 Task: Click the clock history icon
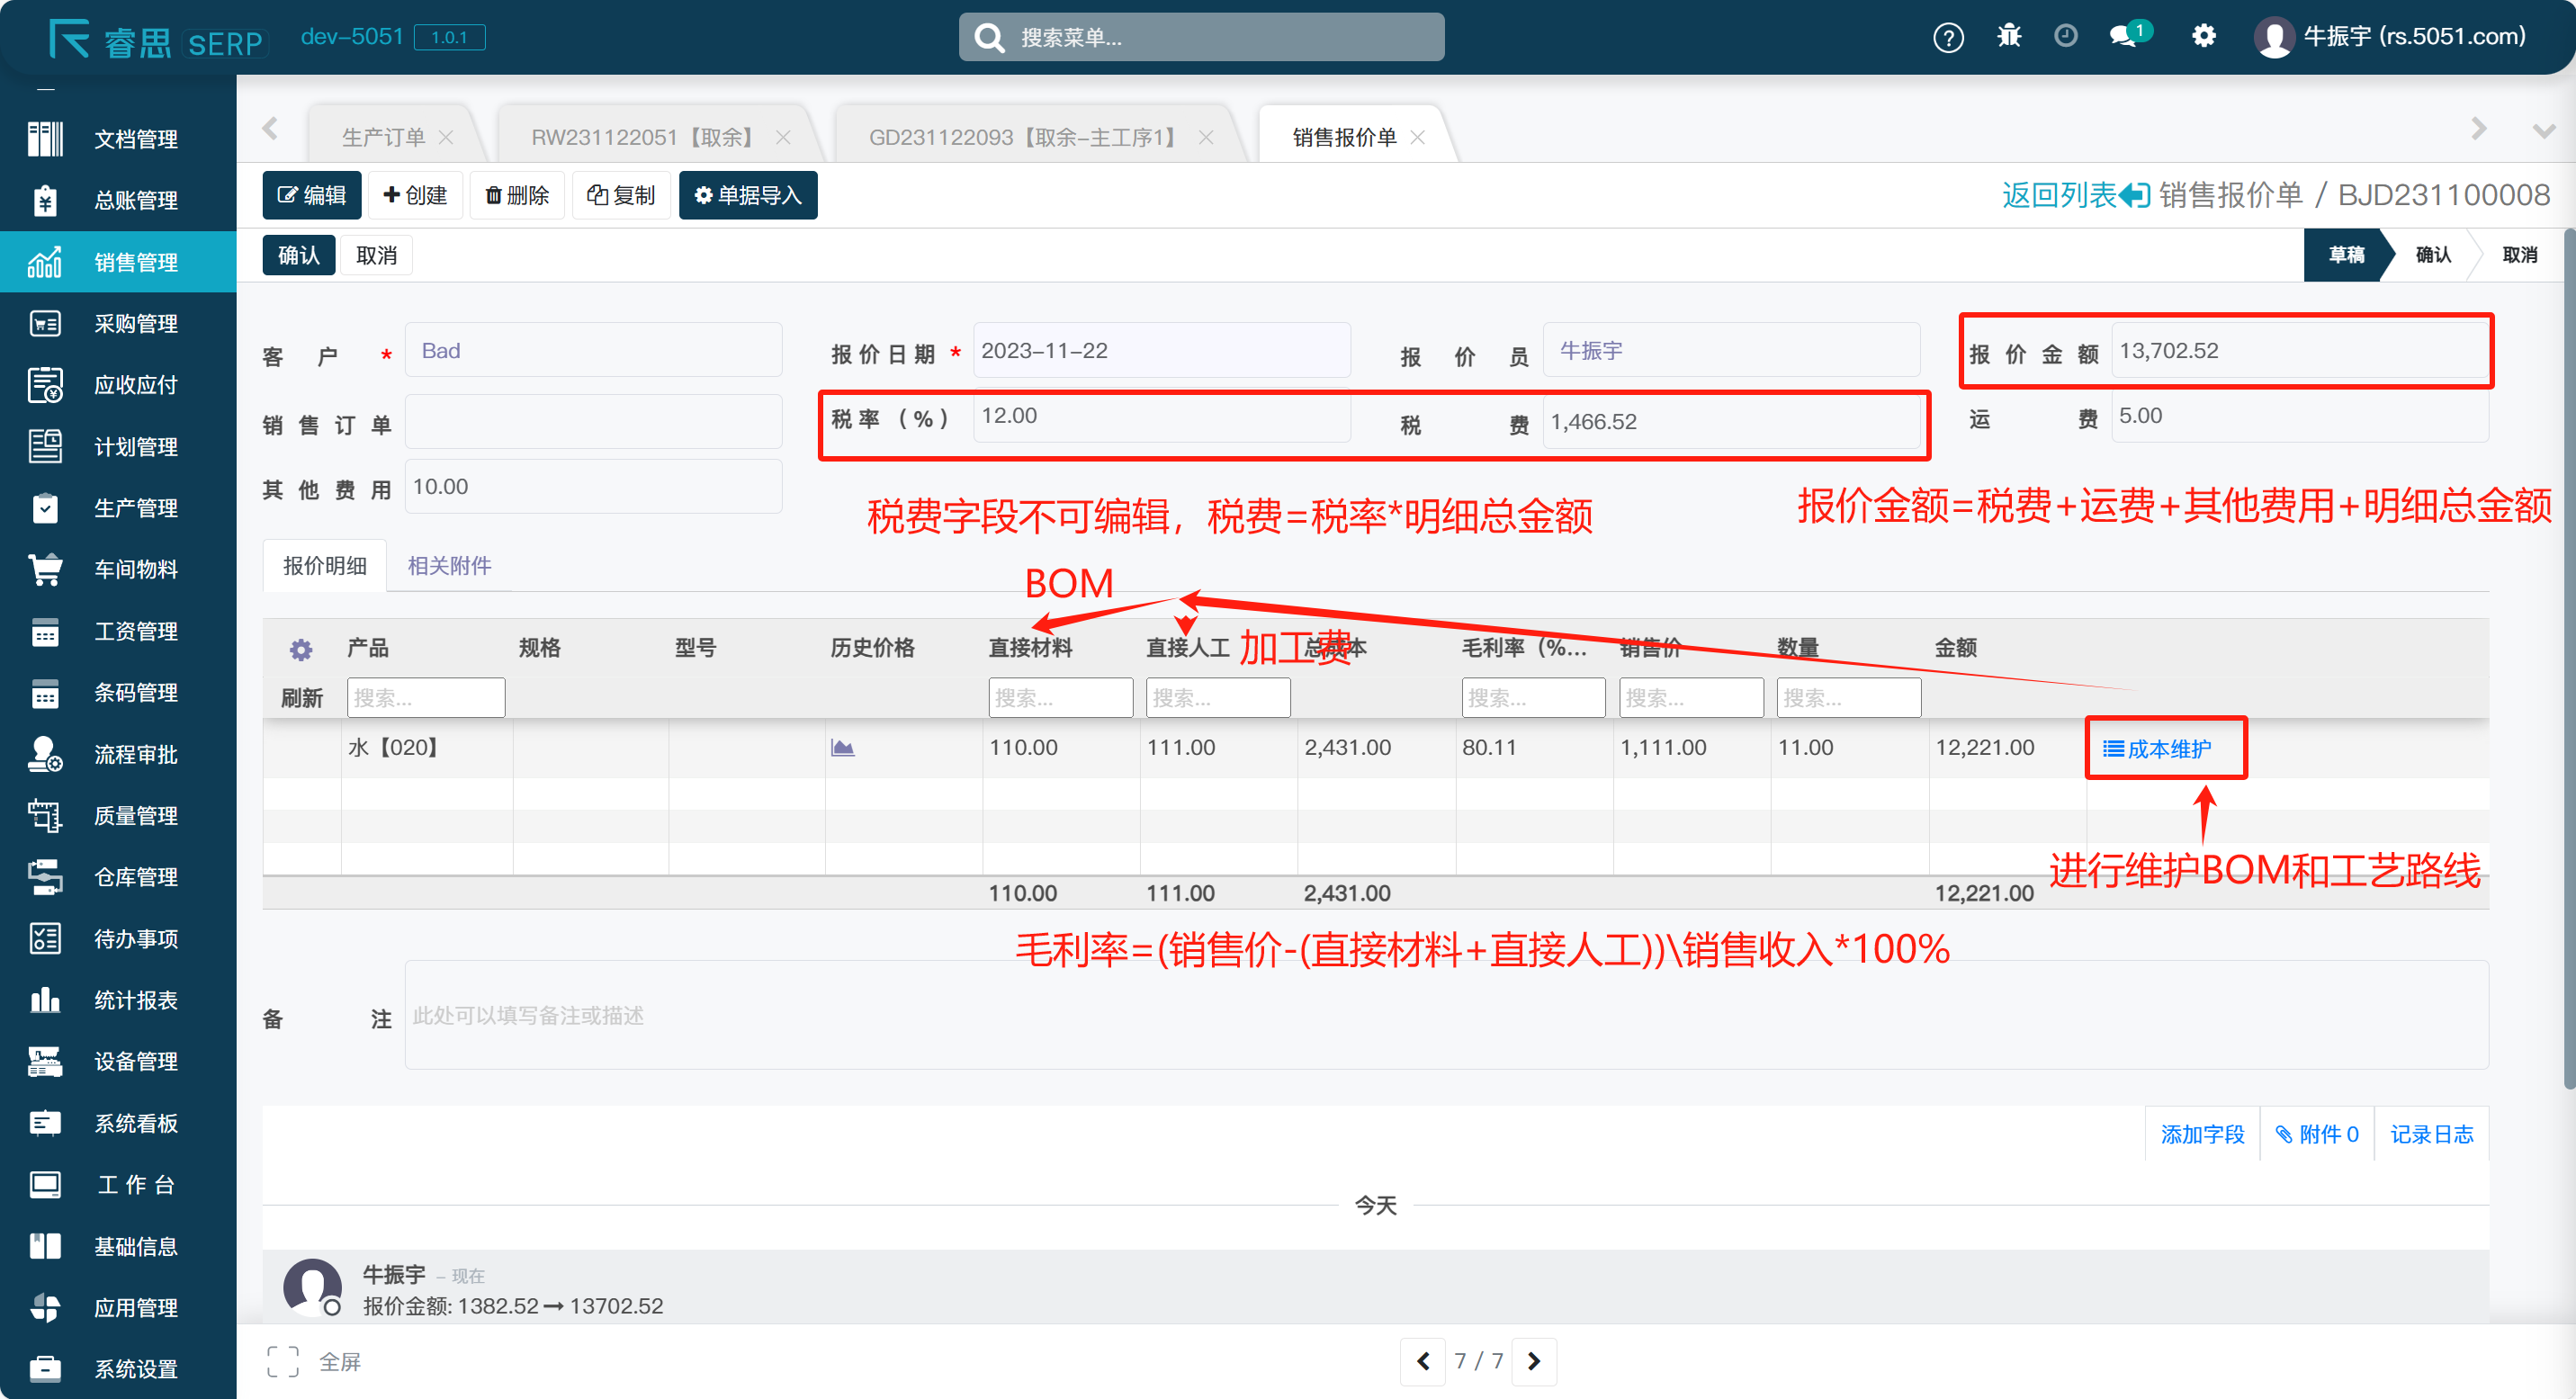tap(2065, 37)
